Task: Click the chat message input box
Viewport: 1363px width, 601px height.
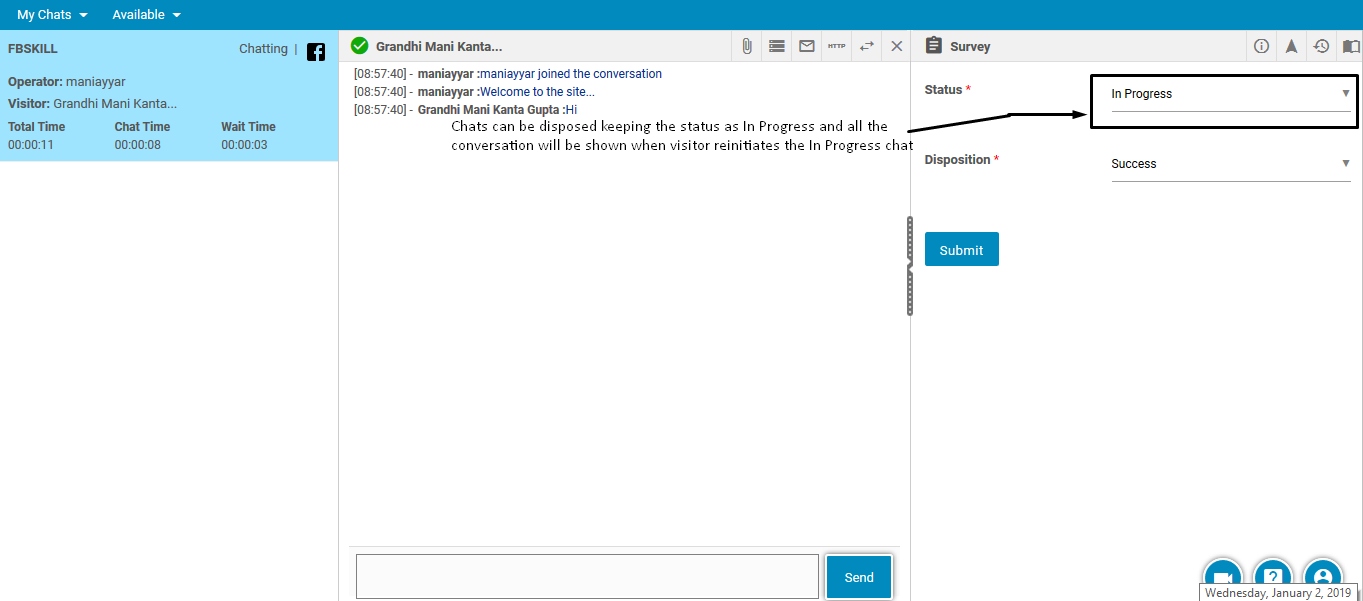Action: 587,577
